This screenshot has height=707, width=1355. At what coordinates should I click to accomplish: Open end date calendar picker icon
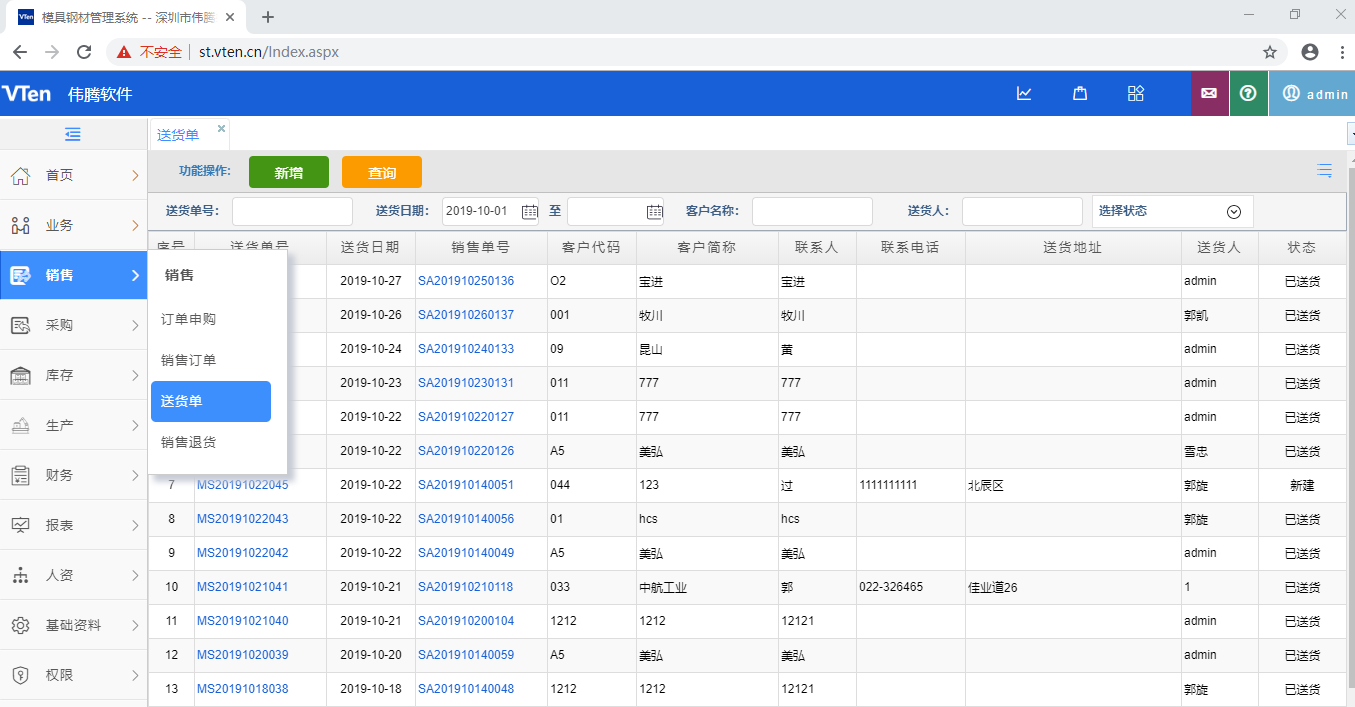[654, 211]
